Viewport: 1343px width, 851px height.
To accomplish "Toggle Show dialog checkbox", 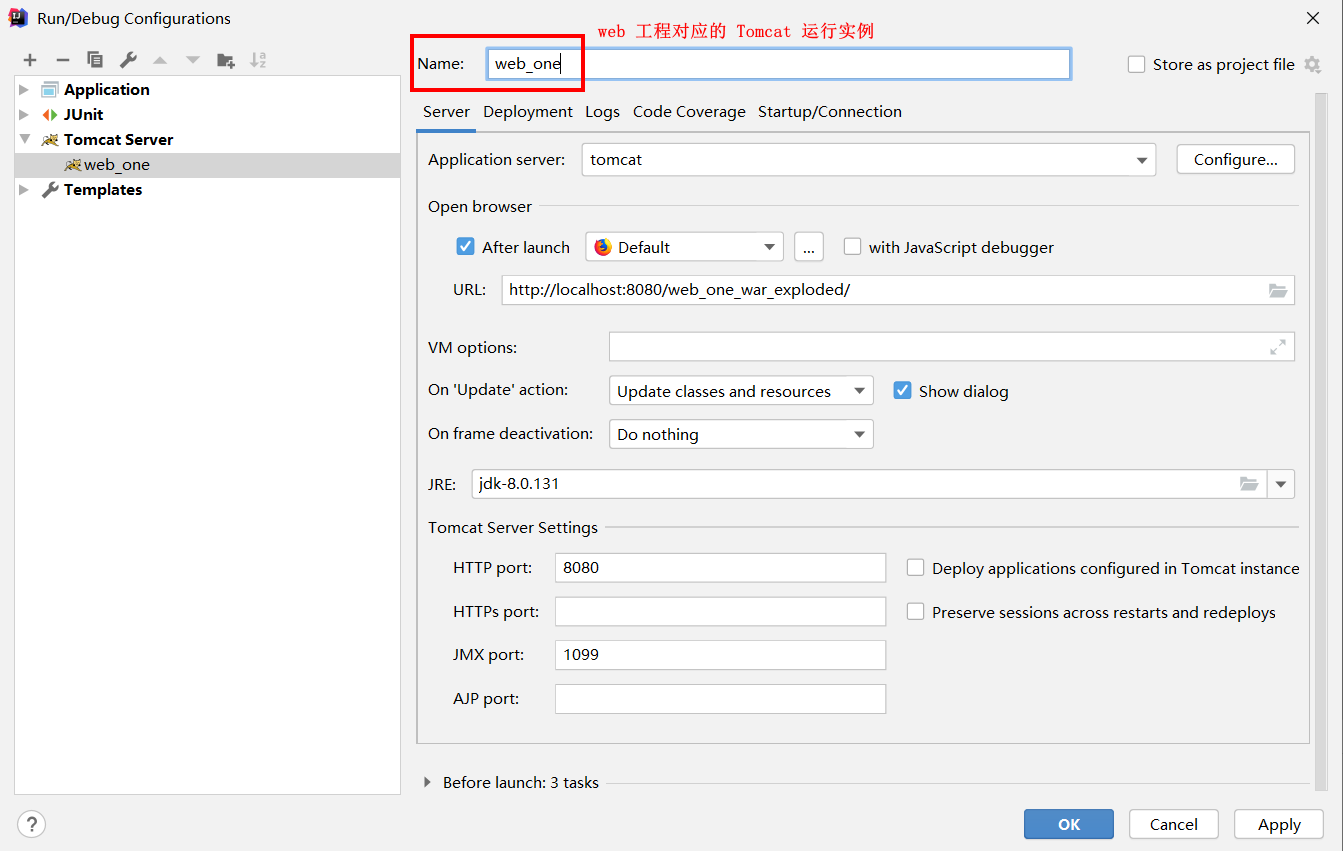I will click(902, 390).
